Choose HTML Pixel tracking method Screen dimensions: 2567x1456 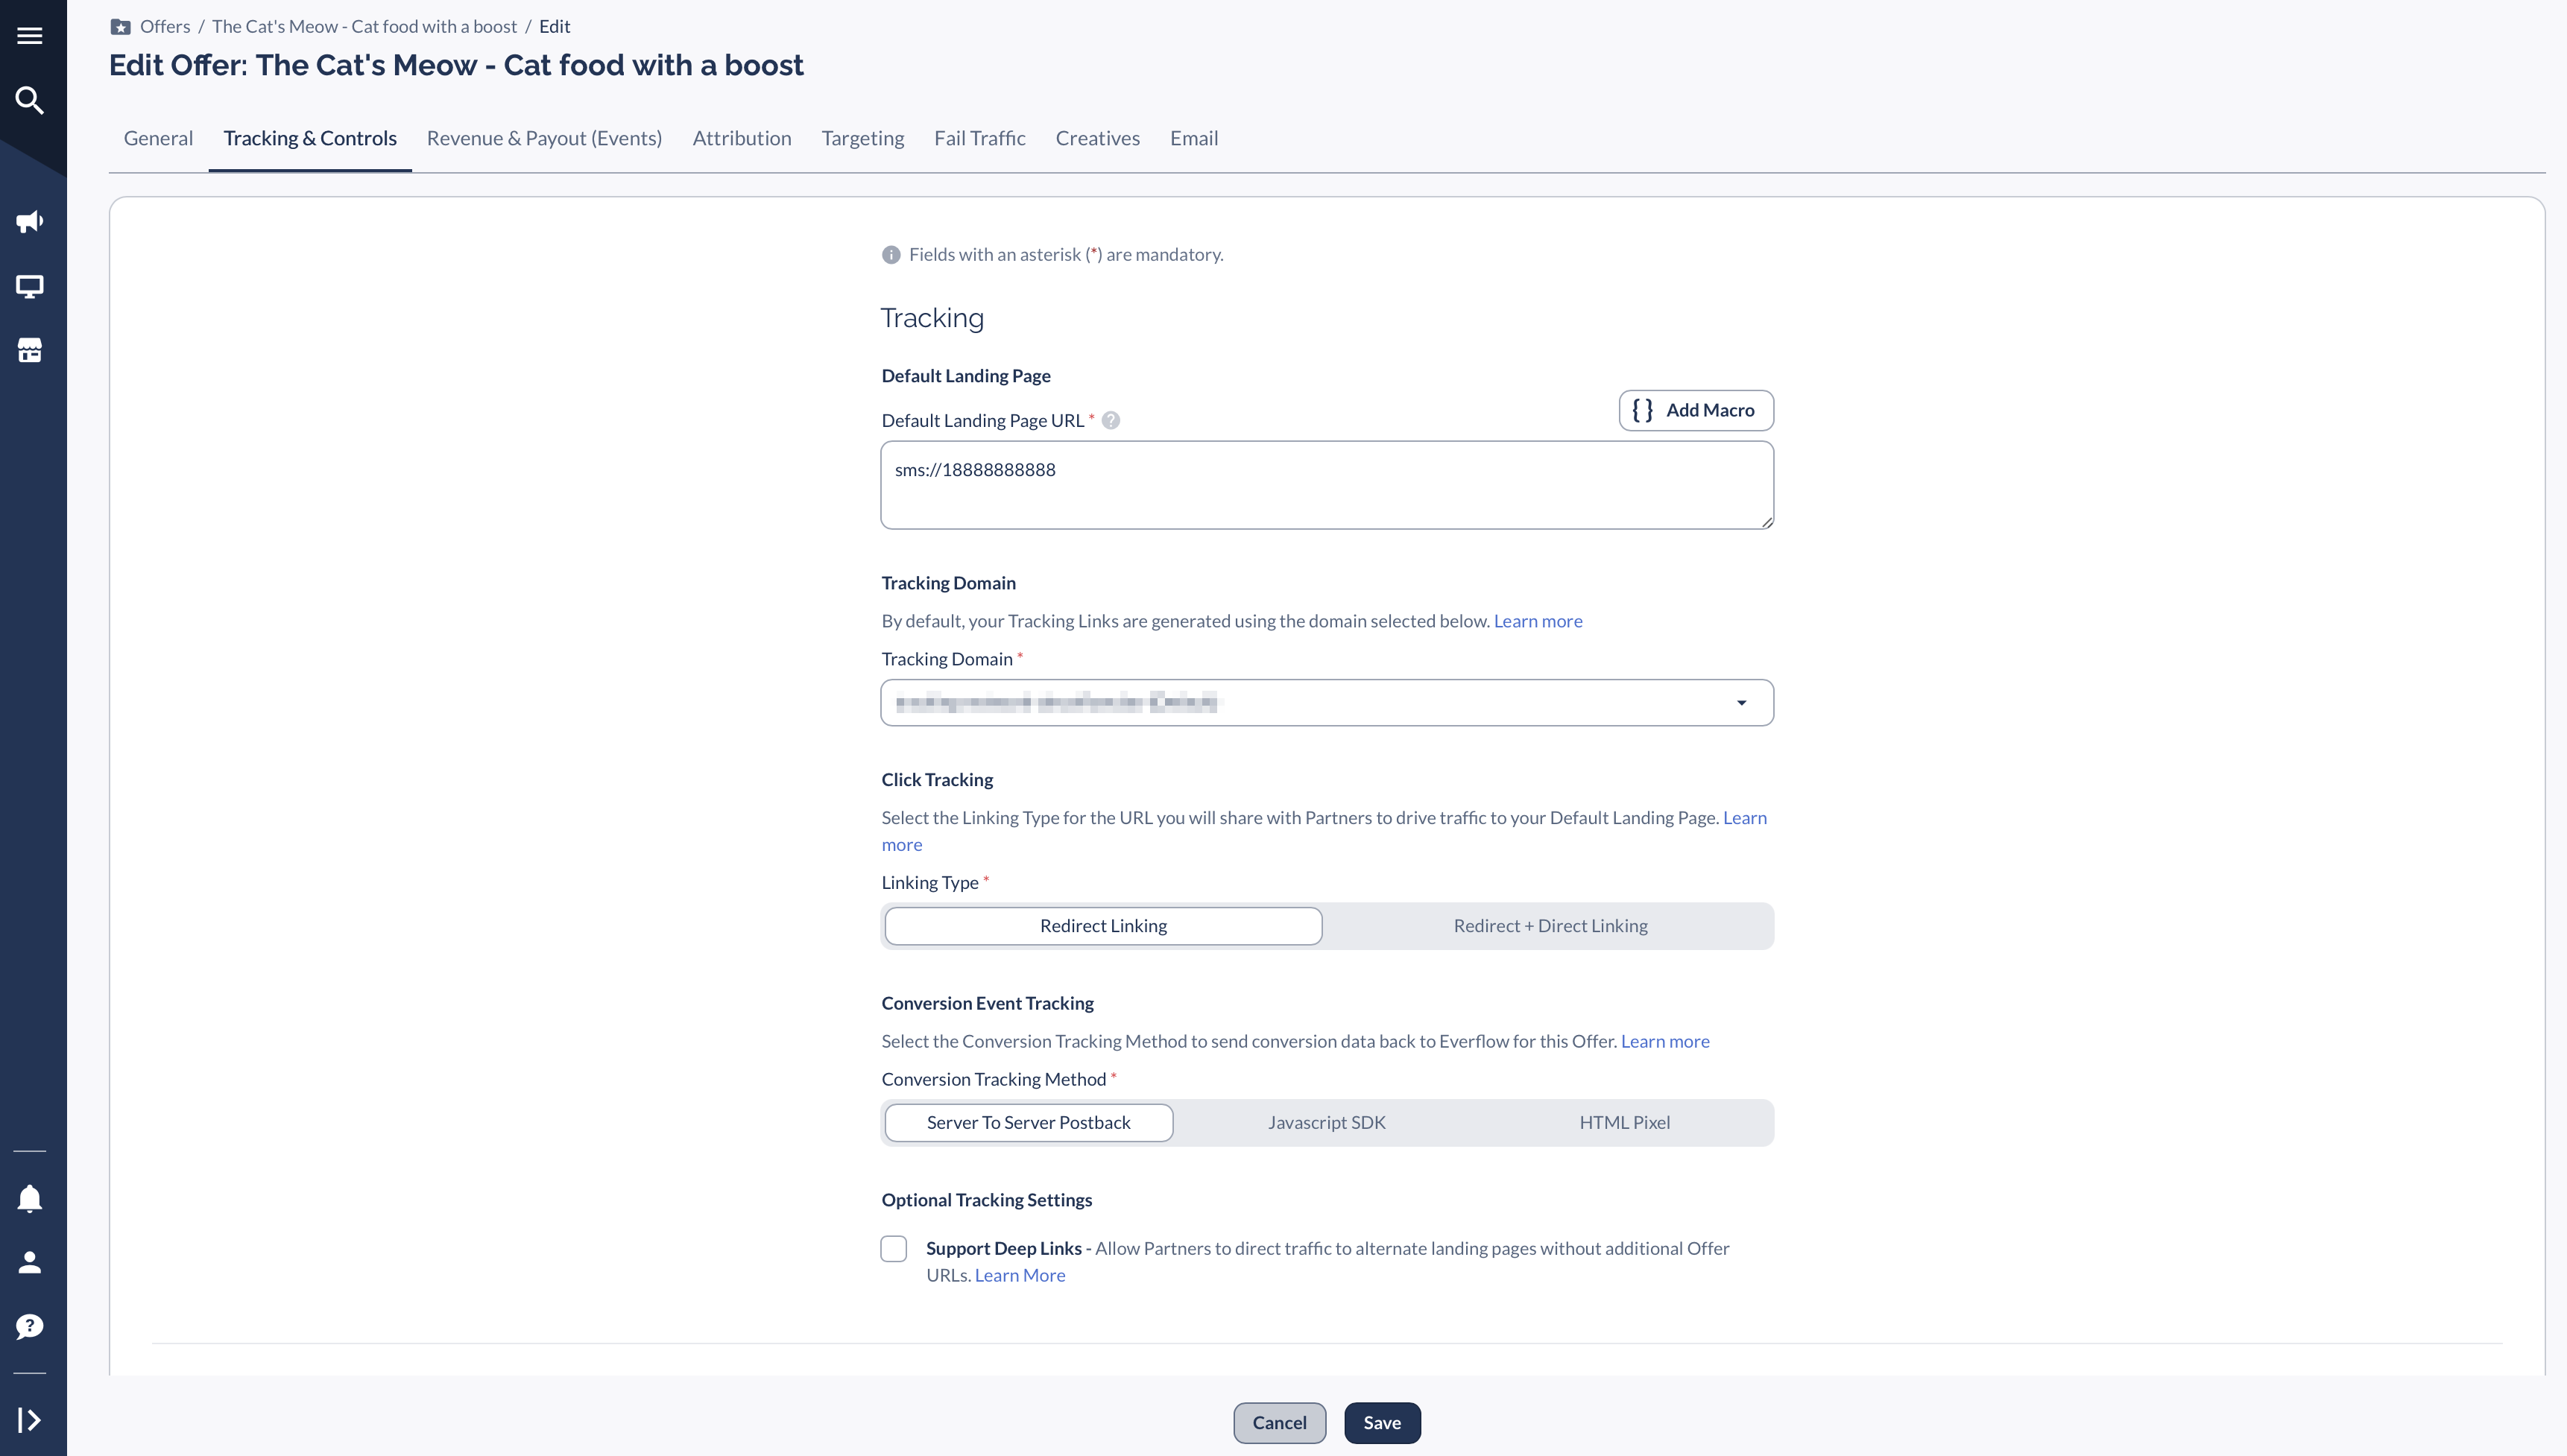click(1625, 1123)
